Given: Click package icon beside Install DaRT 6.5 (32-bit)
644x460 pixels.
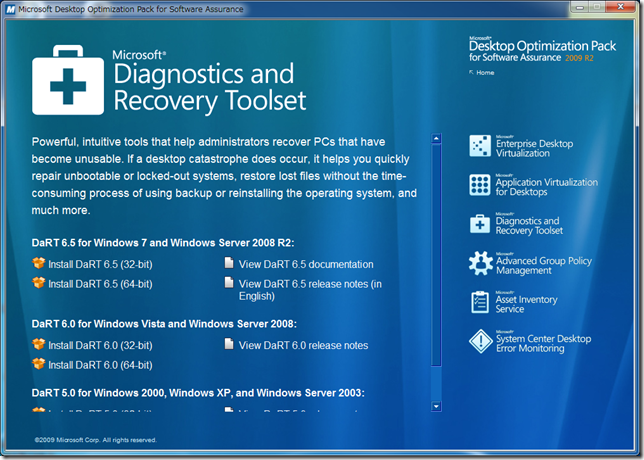Looking at the screenshot, I should [x=39, y=263].
